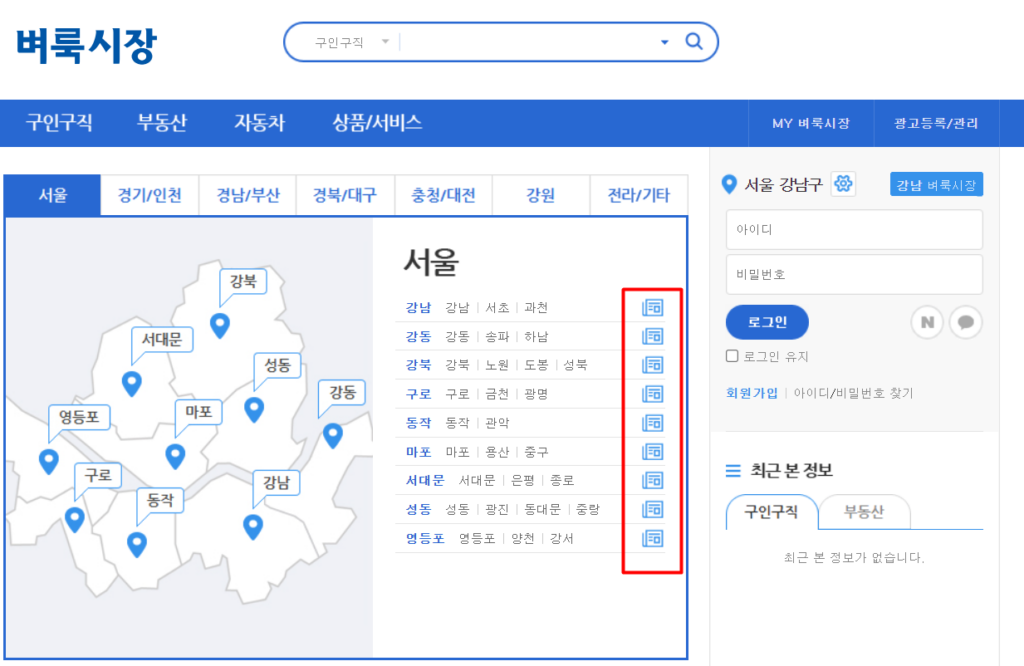Open the newspaper icon for the 서대문 row

click(653, 480)
